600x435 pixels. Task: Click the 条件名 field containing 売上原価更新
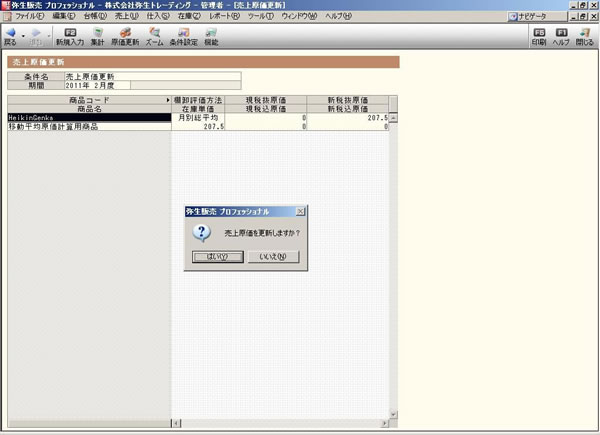[x=153, y=76]
